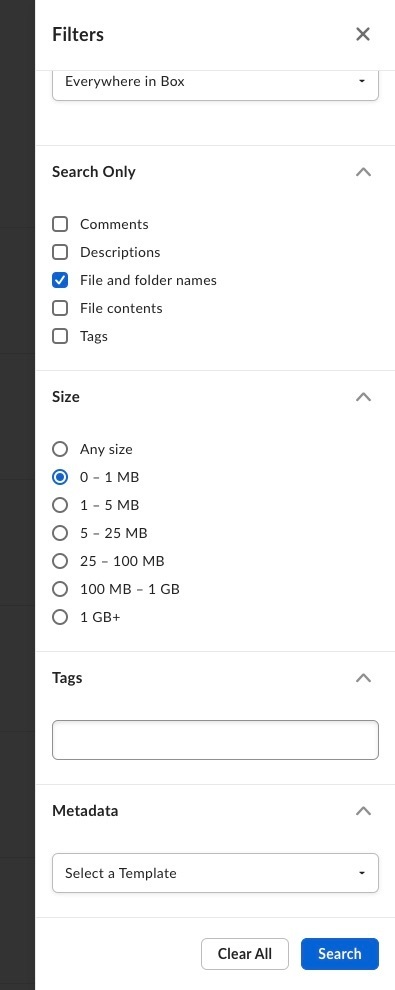Close the Filters panel
Screen dimensions: 395x990
tap(363, 34)
